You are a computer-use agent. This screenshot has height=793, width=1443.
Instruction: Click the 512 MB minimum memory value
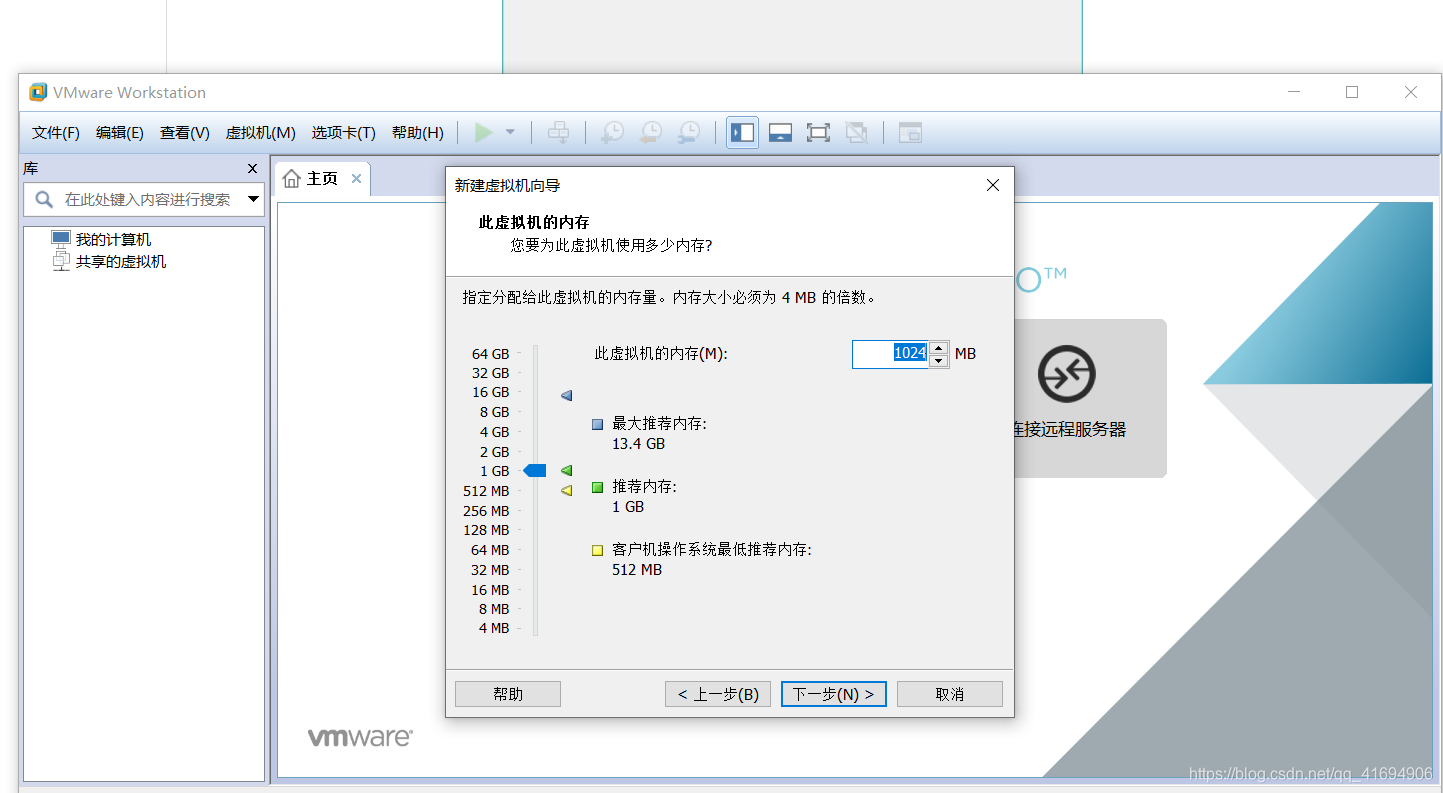pos(637,570)
